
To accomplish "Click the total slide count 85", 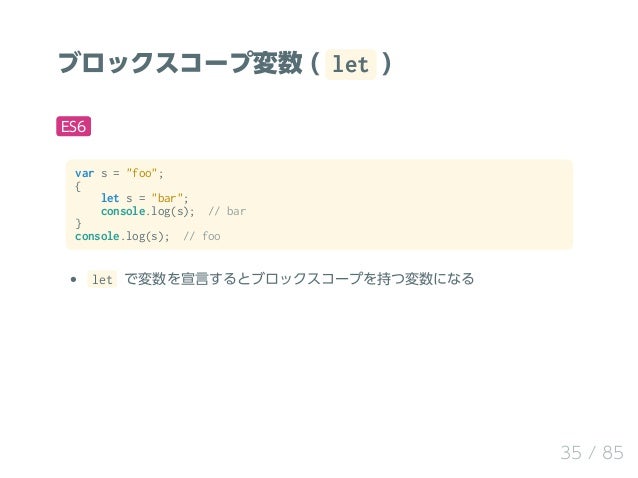I will click(x=613, y=453).
